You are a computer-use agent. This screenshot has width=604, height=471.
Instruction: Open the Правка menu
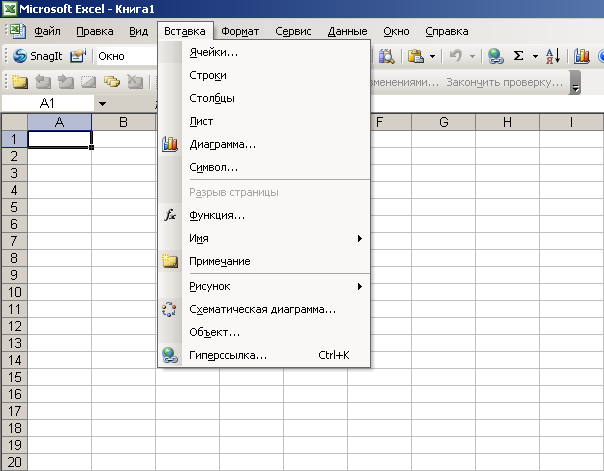click(95, 31)
